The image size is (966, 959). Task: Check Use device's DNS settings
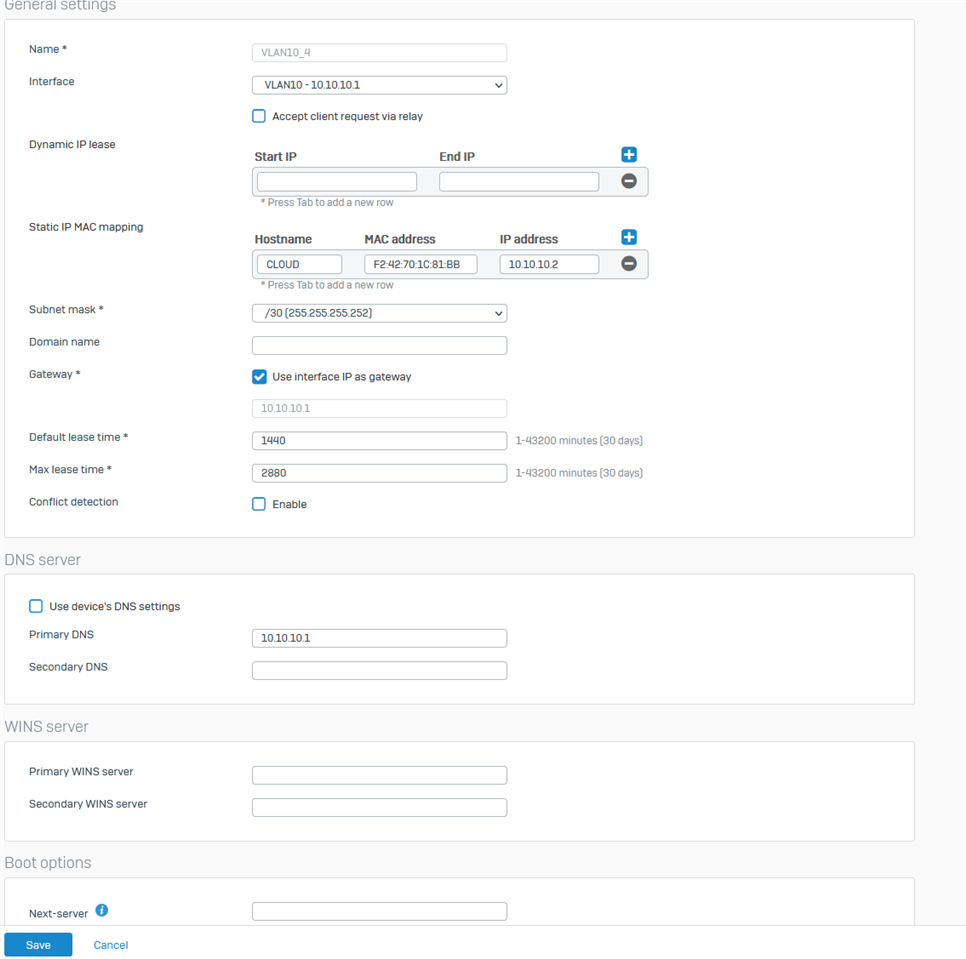36,606
